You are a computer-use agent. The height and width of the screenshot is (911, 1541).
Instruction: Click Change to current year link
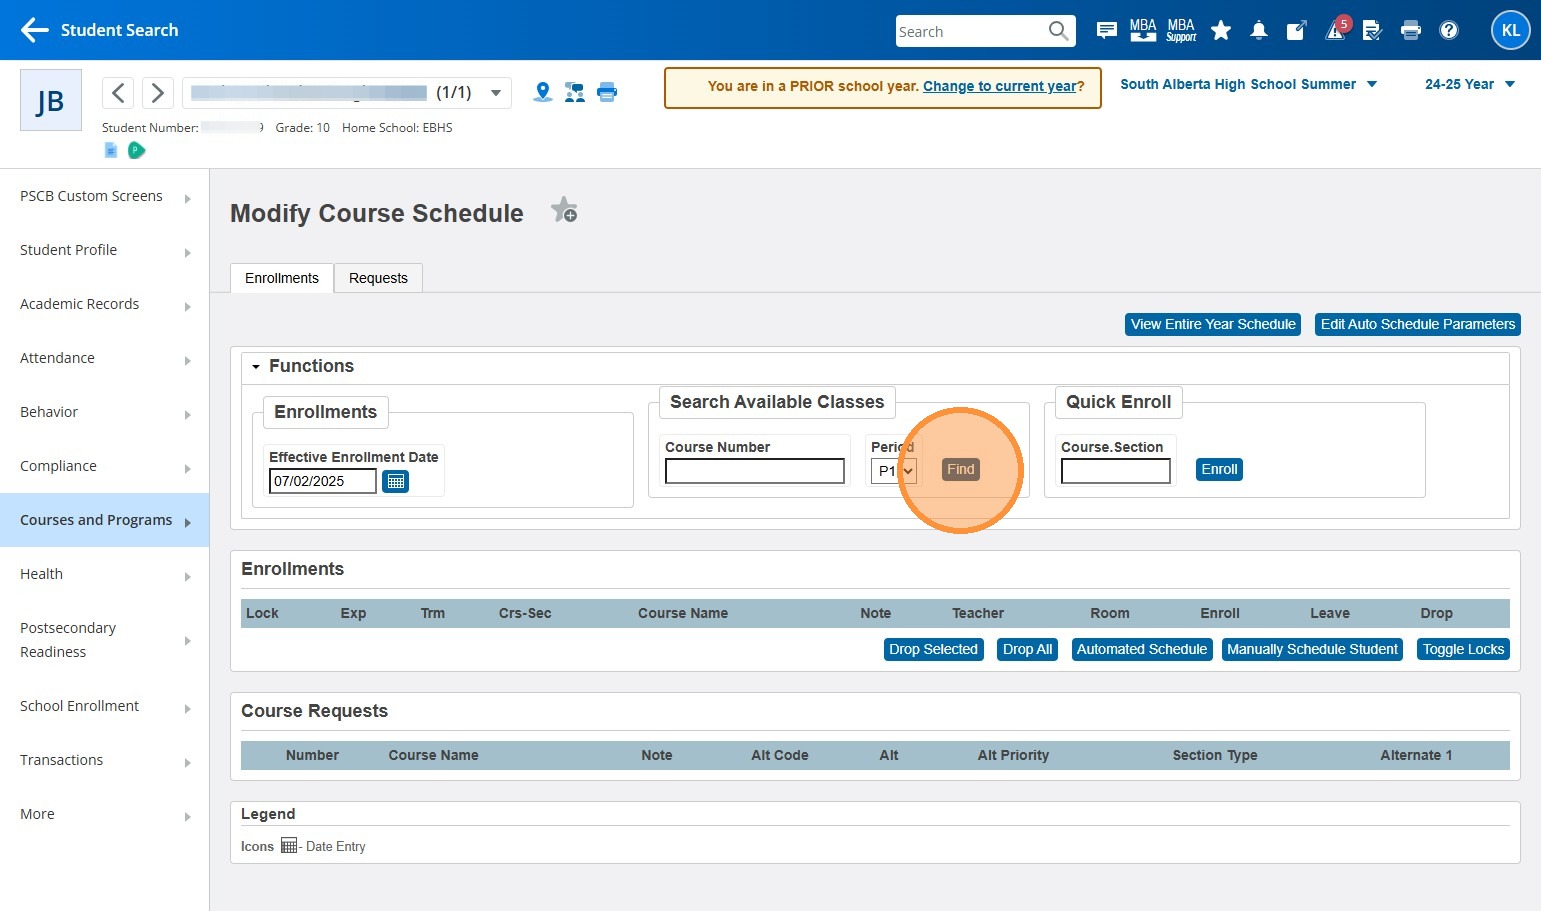1002,86
